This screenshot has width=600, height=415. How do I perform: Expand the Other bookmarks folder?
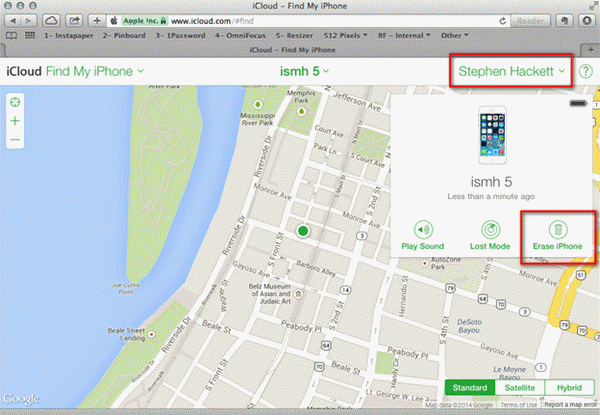point(455,36)
